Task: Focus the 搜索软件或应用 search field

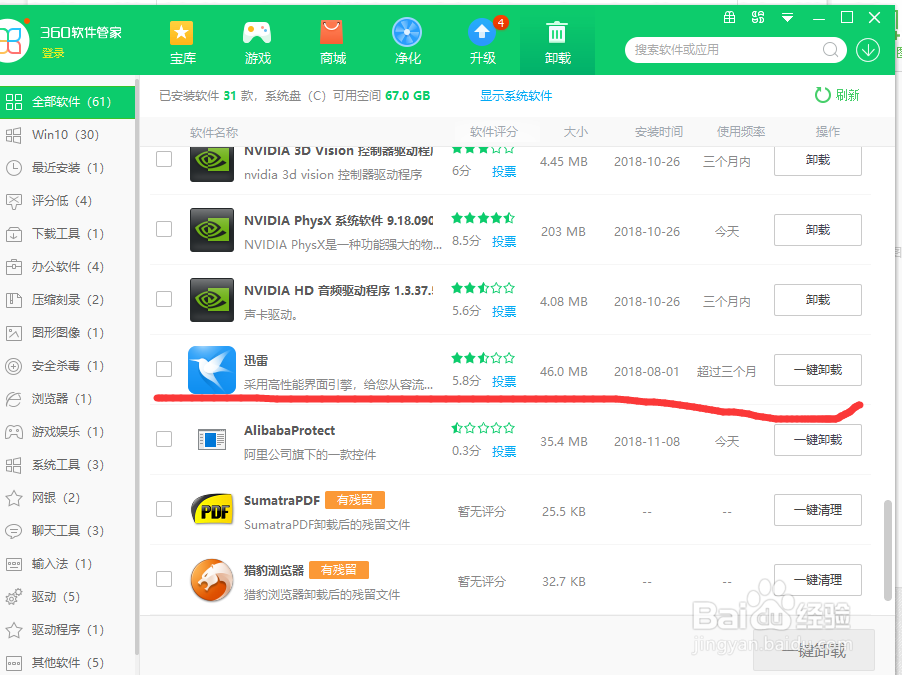Action: (726, 50)
